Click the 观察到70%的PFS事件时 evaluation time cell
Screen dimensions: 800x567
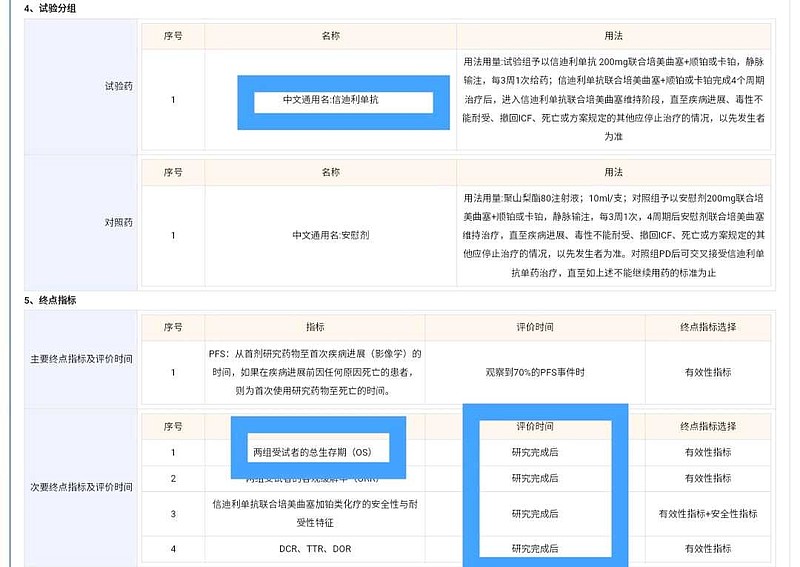[535, 372]
